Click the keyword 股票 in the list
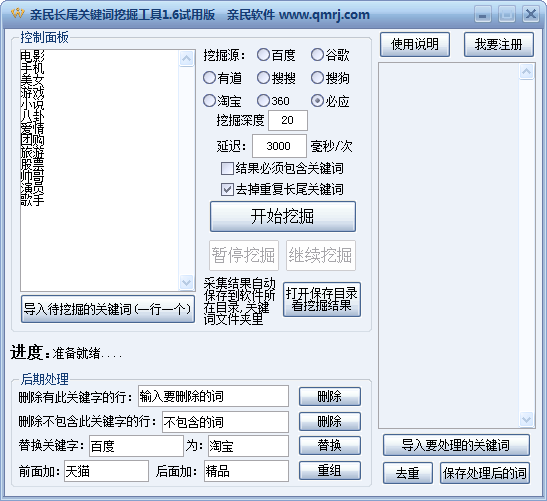 [32, 164]
